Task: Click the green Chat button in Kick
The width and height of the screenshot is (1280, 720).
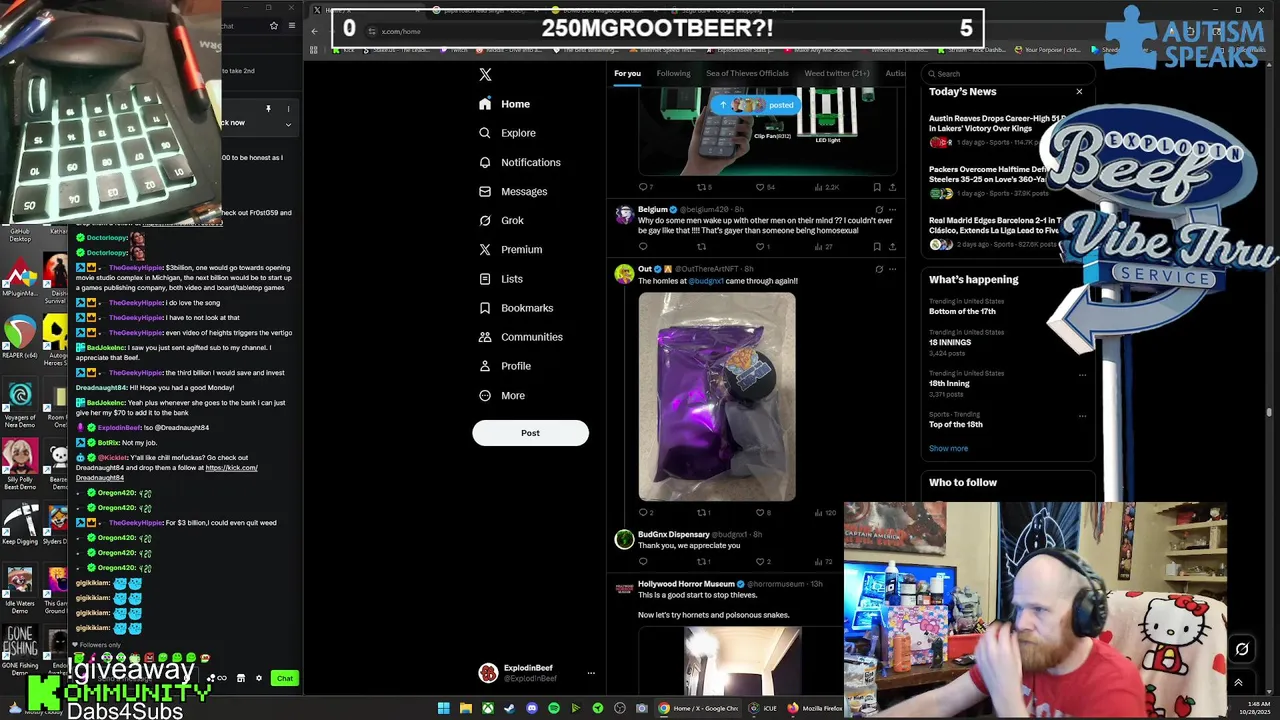Action: tap(285, 679)
